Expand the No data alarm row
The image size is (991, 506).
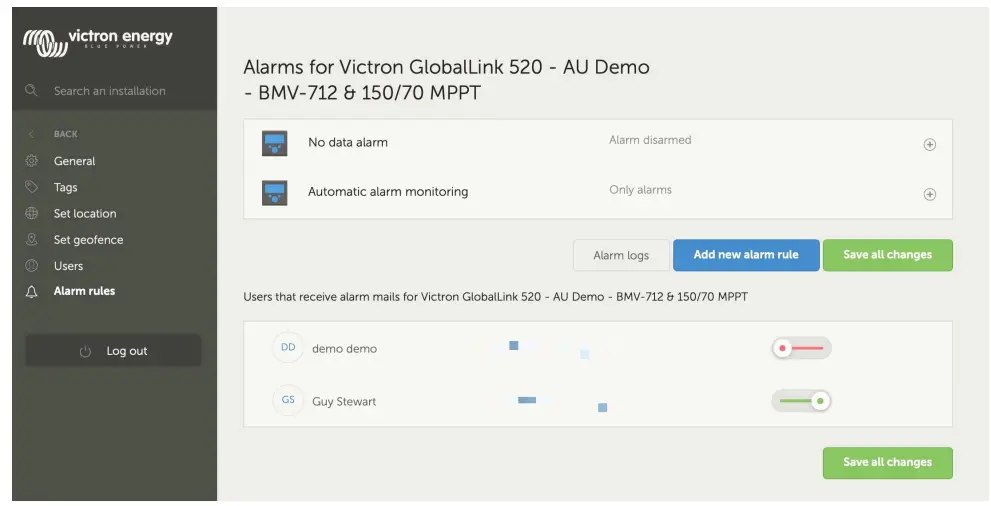[929, 144]
